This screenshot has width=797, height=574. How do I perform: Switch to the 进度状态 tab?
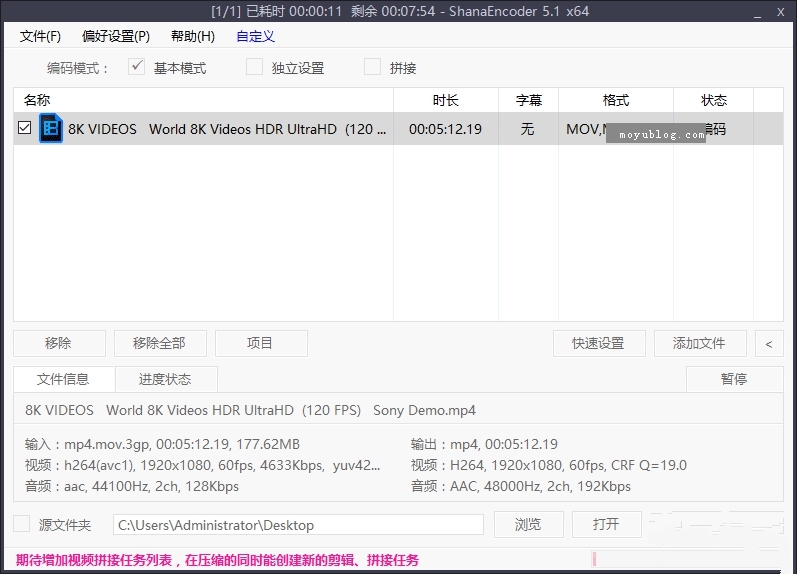[165, 379]
